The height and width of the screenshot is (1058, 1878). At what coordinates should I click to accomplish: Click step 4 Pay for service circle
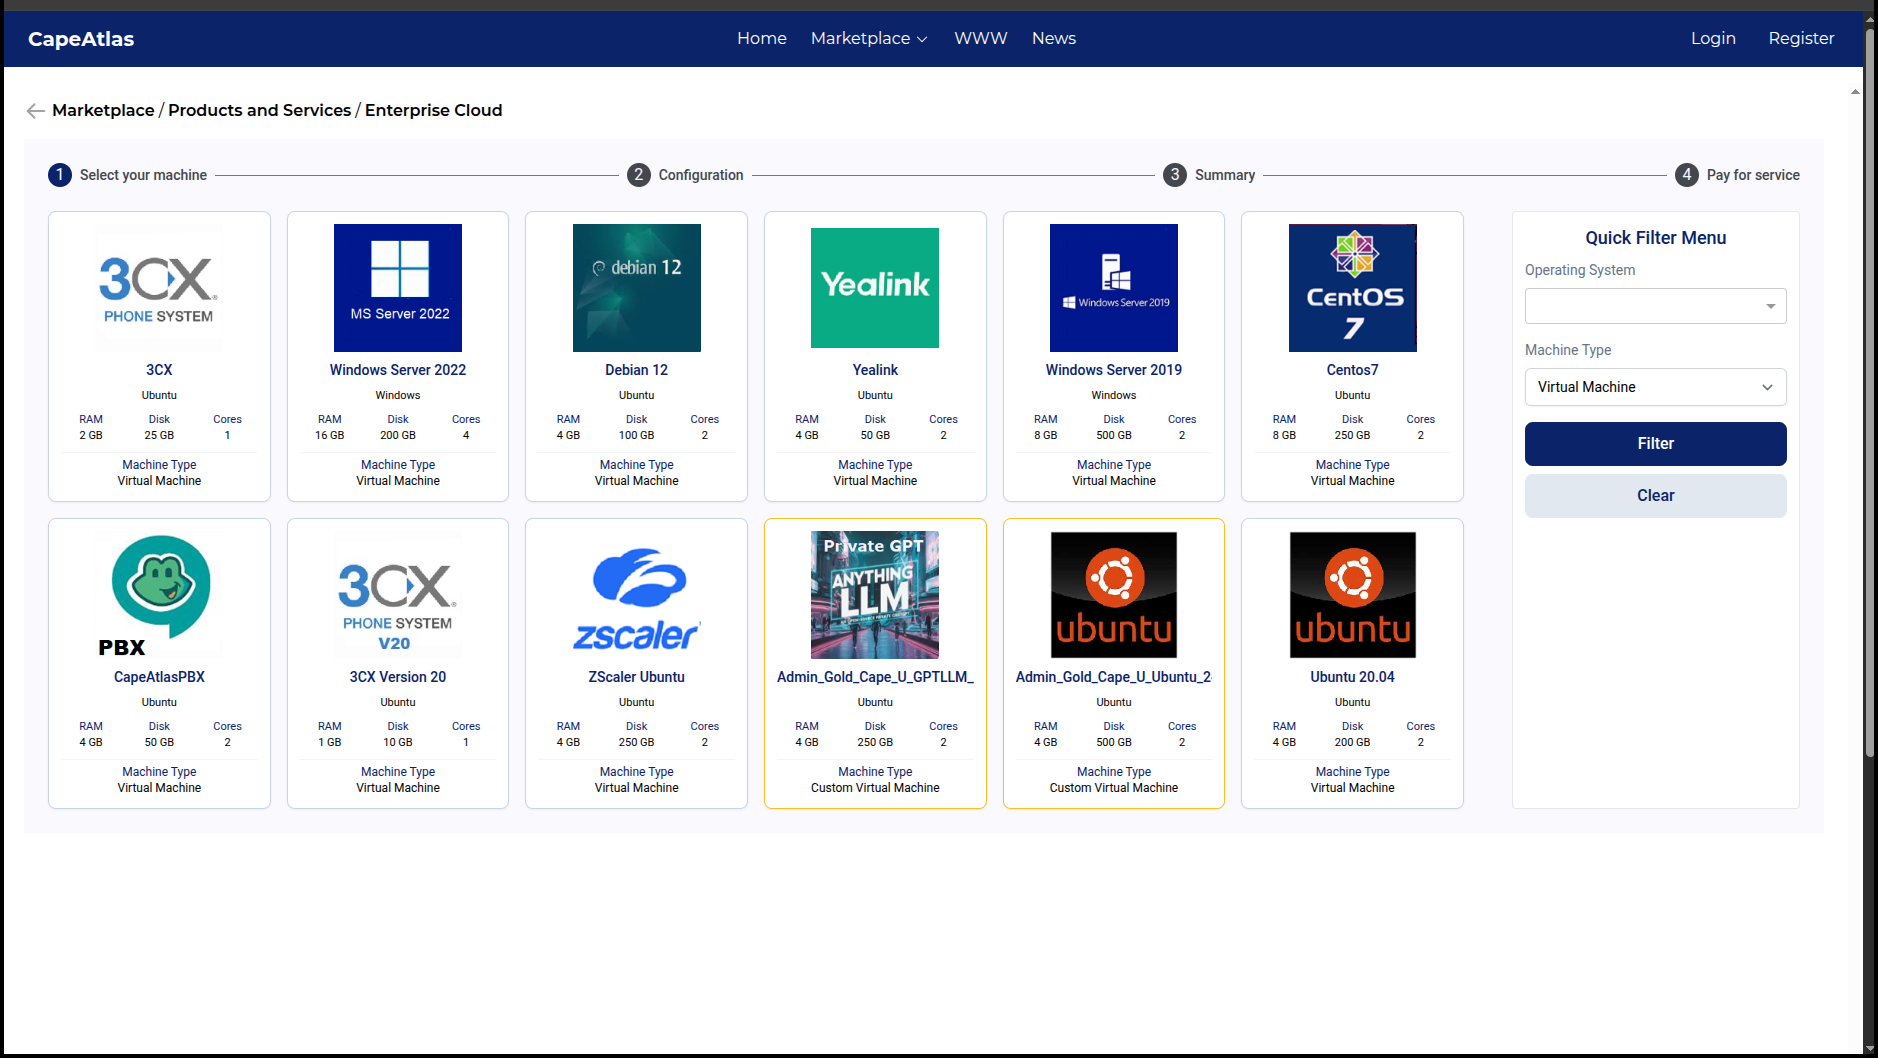[x=1687, y=175]
